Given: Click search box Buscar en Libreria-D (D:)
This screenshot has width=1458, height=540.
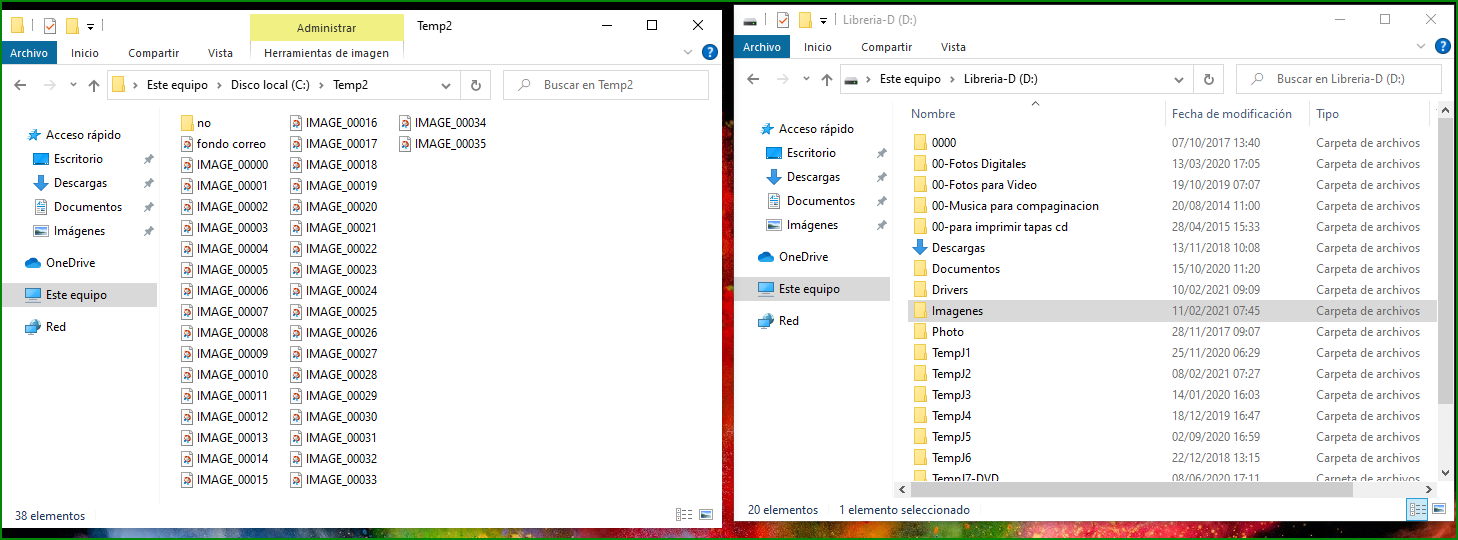Looking at the screenshot, I should pyautogui.click(x=1338, y=79).
